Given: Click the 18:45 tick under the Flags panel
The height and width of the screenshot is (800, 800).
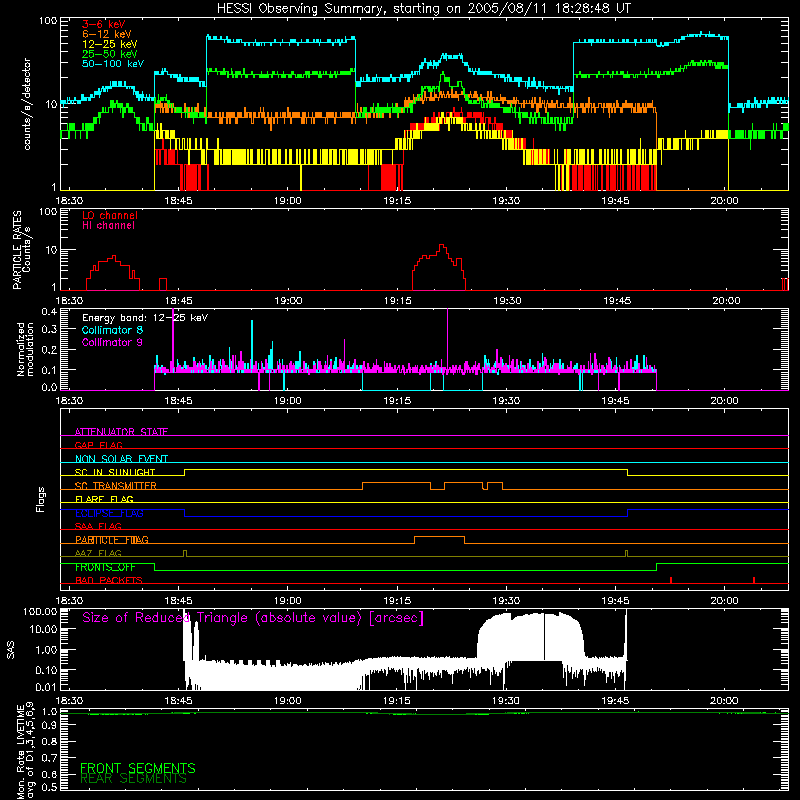Looking at the screenshot, I should tap(179, 601).
